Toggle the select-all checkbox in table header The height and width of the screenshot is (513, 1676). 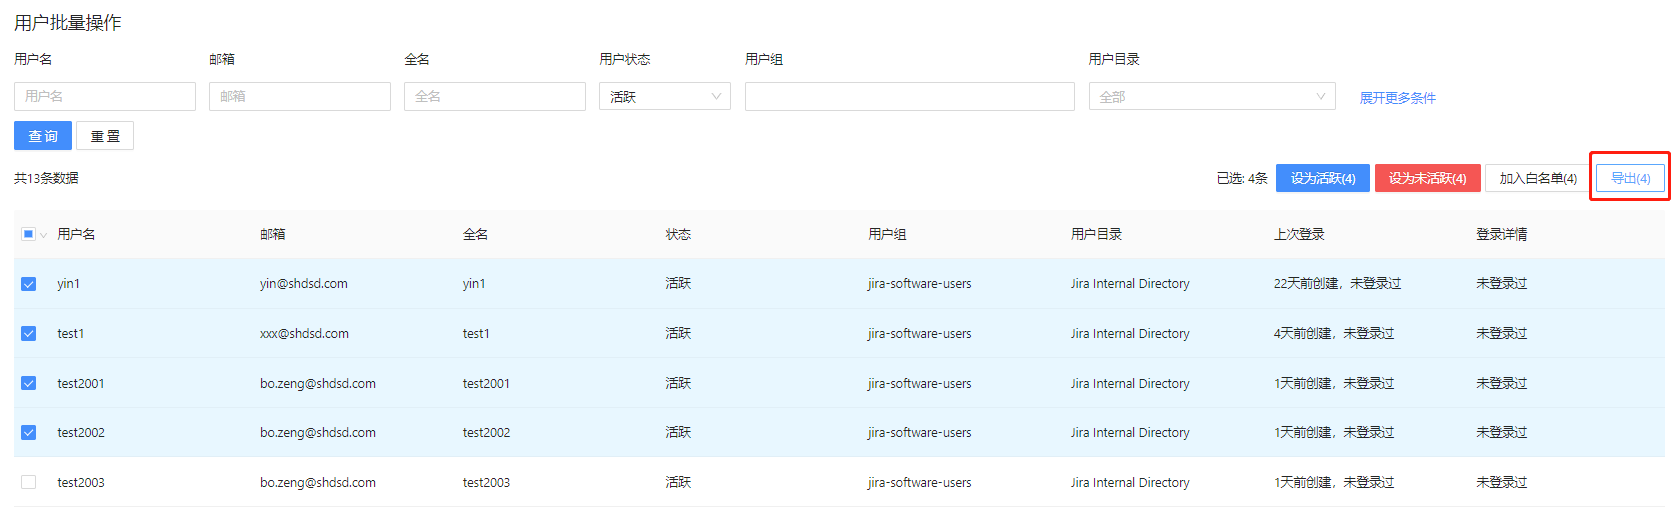tap(28, 234)
